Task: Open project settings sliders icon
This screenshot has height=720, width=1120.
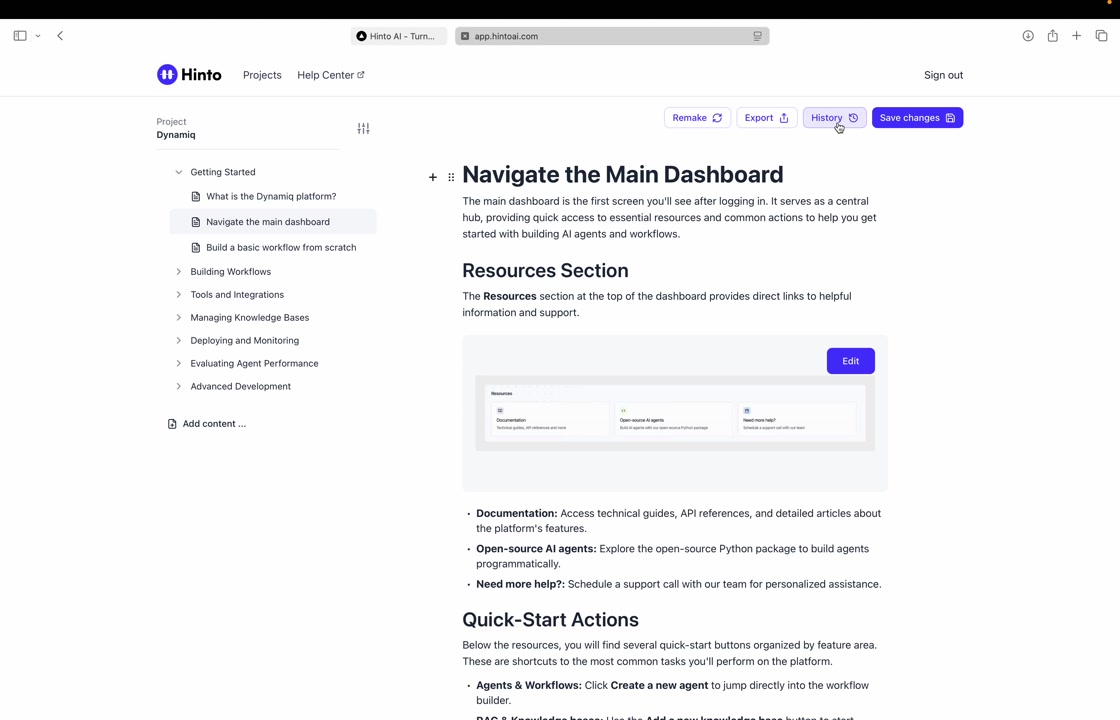Action: [x=363, y=129]
